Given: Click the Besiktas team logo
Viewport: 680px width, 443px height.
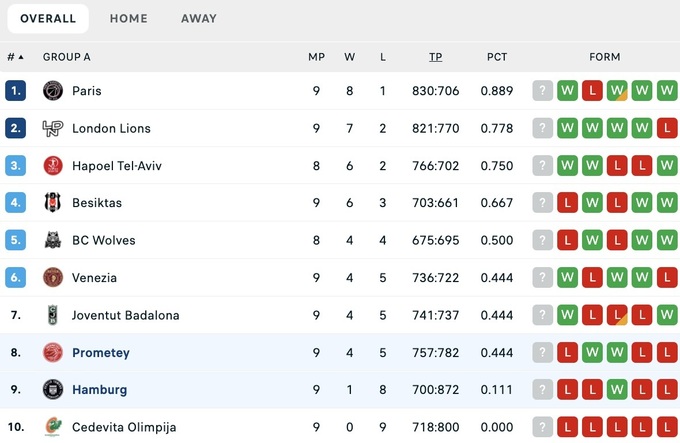Looking at the screenshot, I should click(53, 203).
